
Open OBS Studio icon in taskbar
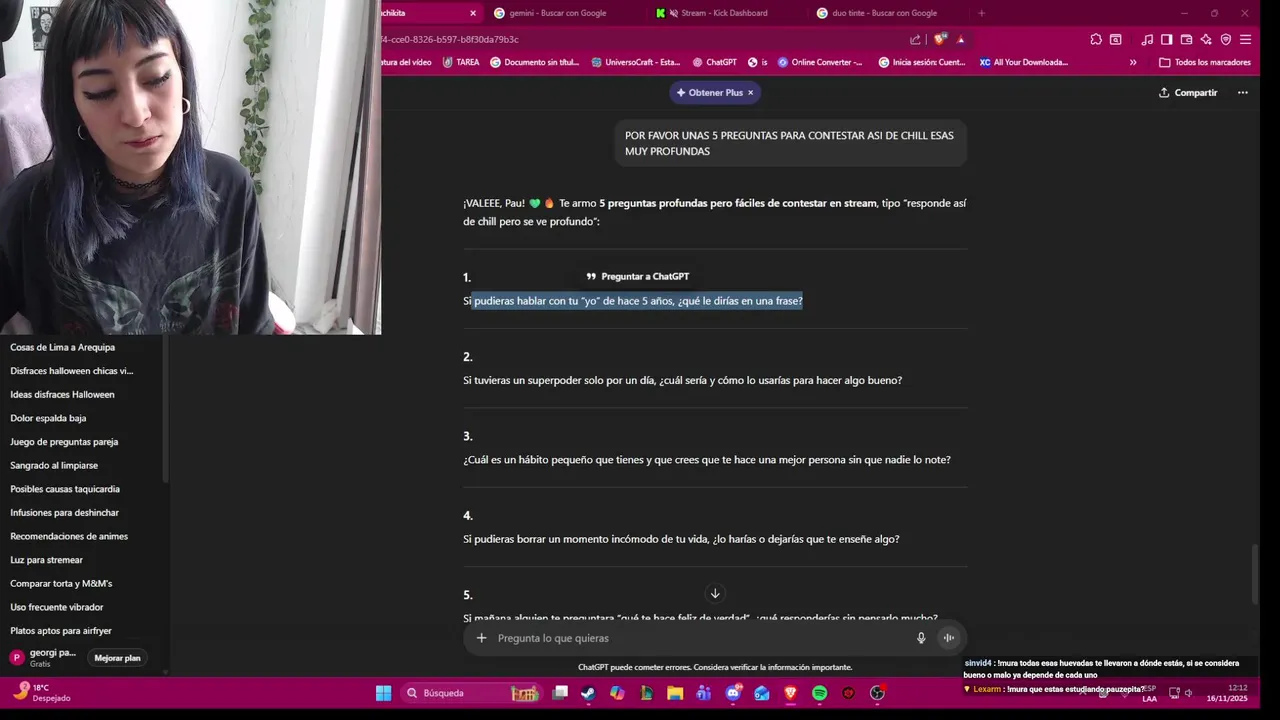(x=878, y=693)
